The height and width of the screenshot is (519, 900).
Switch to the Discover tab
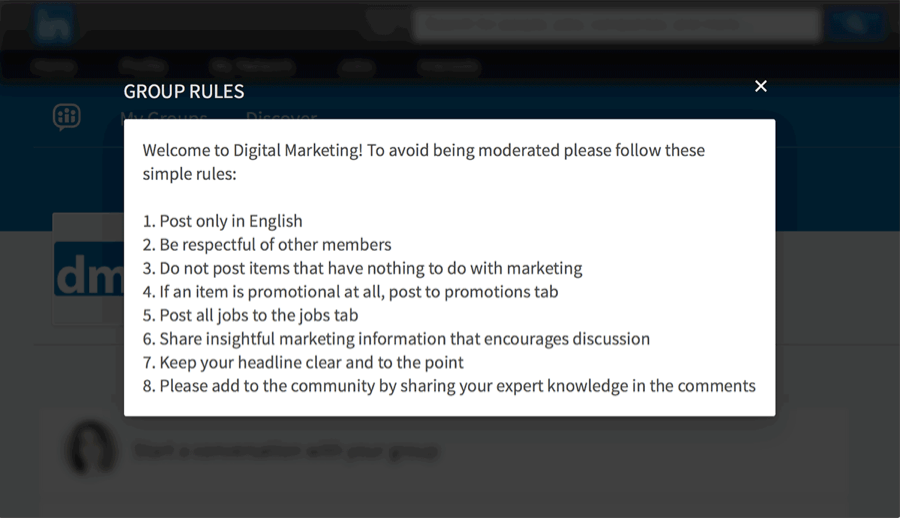click(281, 117)
